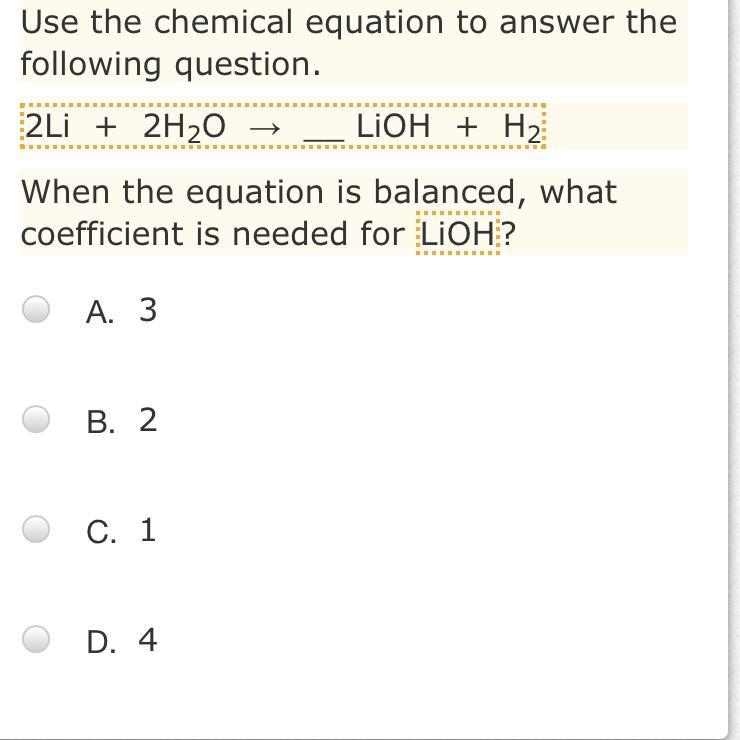Click the plus sign between LiOH and H2
The height and width of the screenshot is (740, 740).
tap(467, 127)
